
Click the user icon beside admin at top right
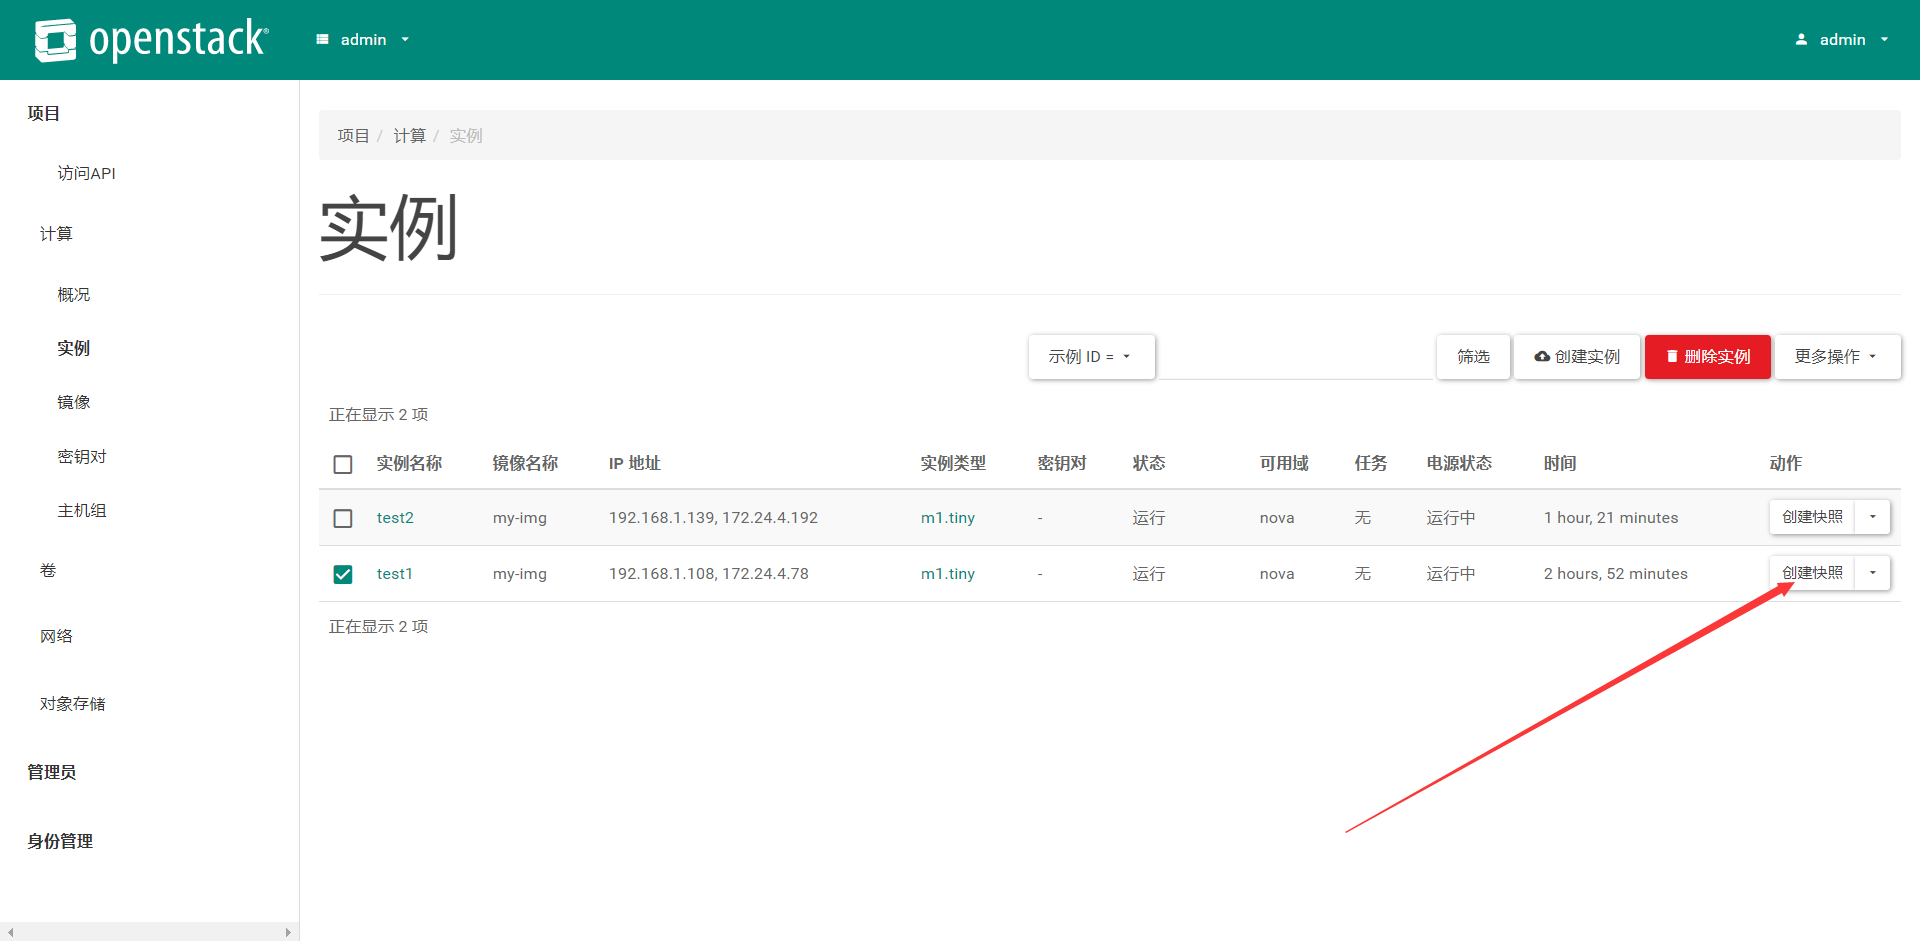pos(1801,40)
